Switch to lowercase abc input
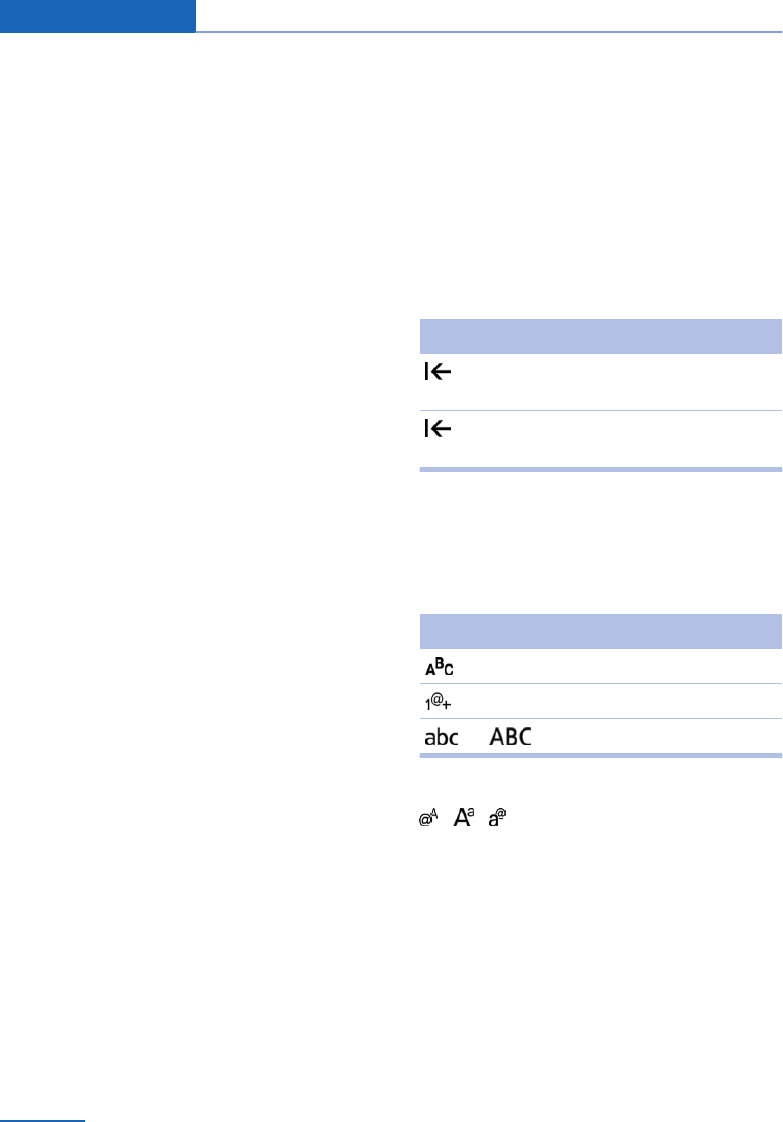Image resolution: width=783 pixels, height=1122 pixels. pos(441,738)
